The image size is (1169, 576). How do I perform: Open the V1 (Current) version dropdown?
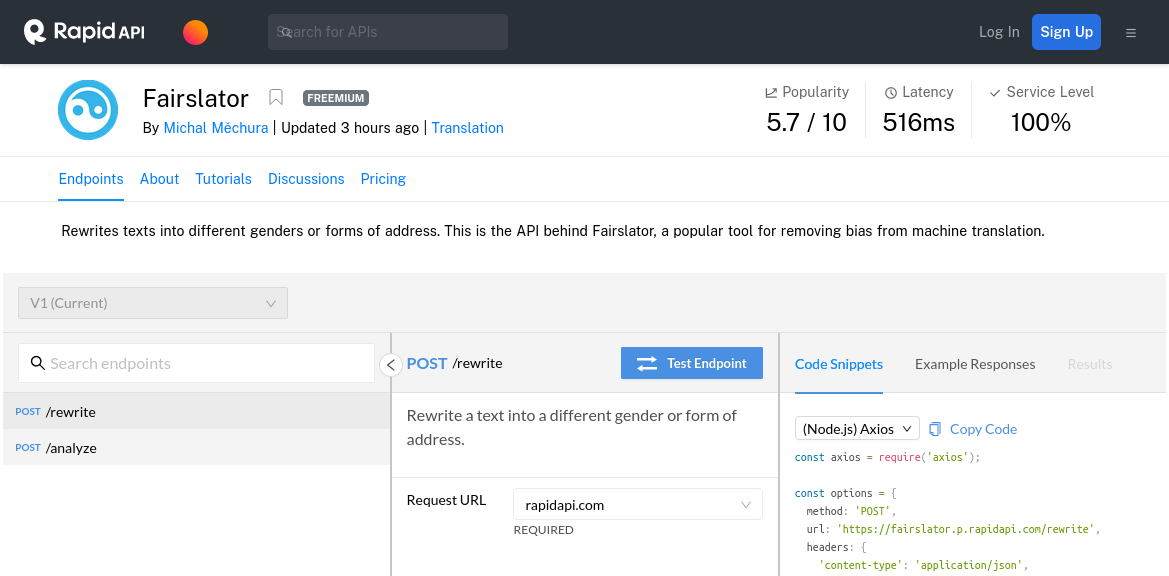click(x=153, y=303)
